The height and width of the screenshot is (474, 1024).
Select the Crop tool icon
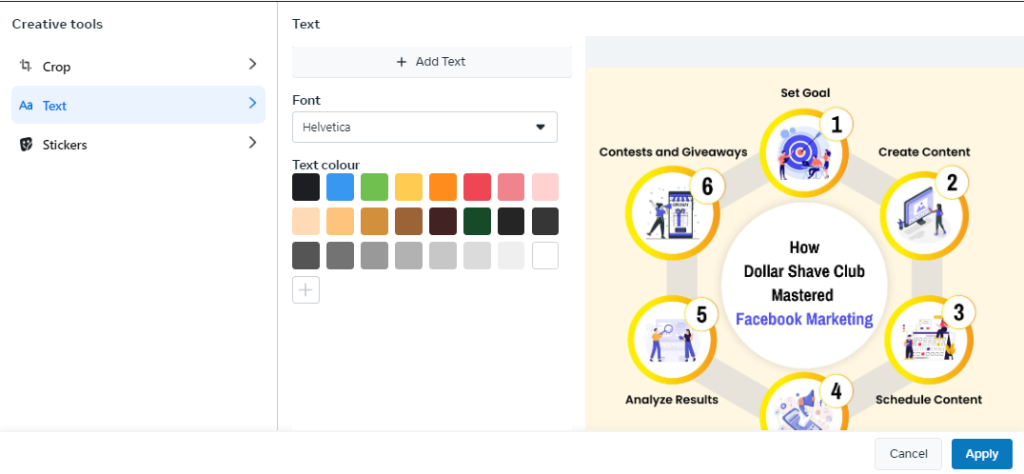pos(25,65)
